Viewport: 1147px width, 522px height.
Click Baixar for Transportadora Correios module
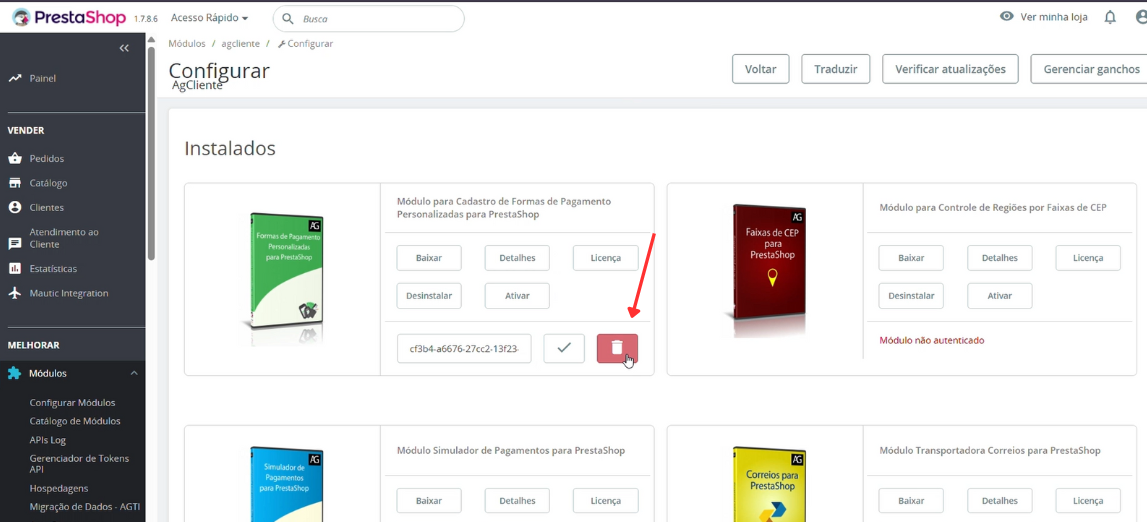[x=911, y=501]
